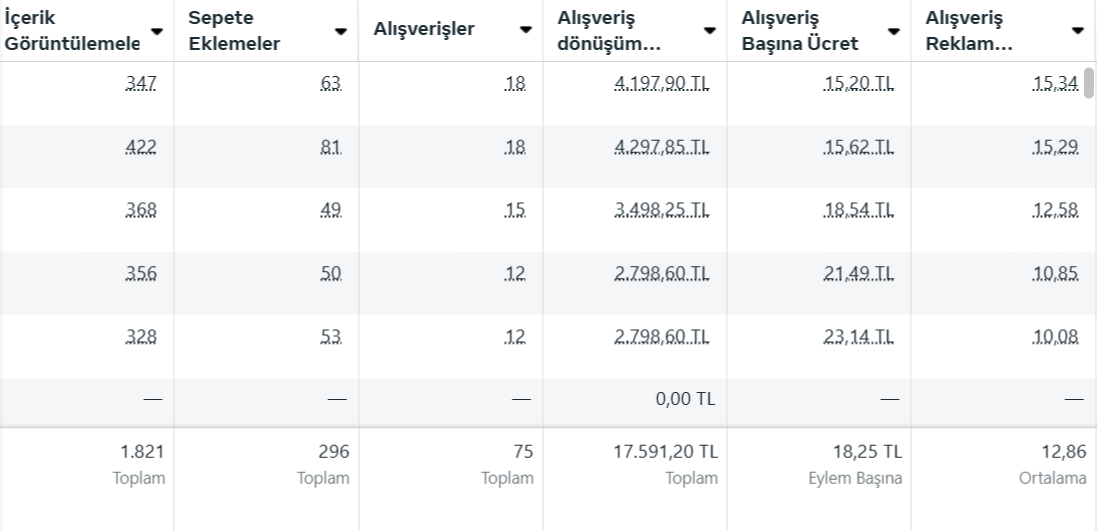Click cost per purchase 18,54 TL
This screenshot has width=1097, height=531.
point(860,210)
